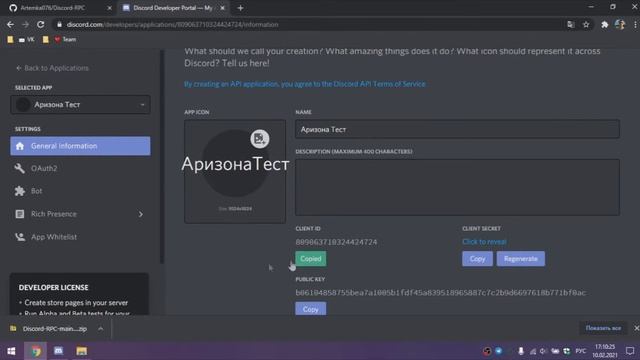This screenshot has width=640, height=360.
Task: Select the Discord Developer Portal tab
Action: [172, 8]
